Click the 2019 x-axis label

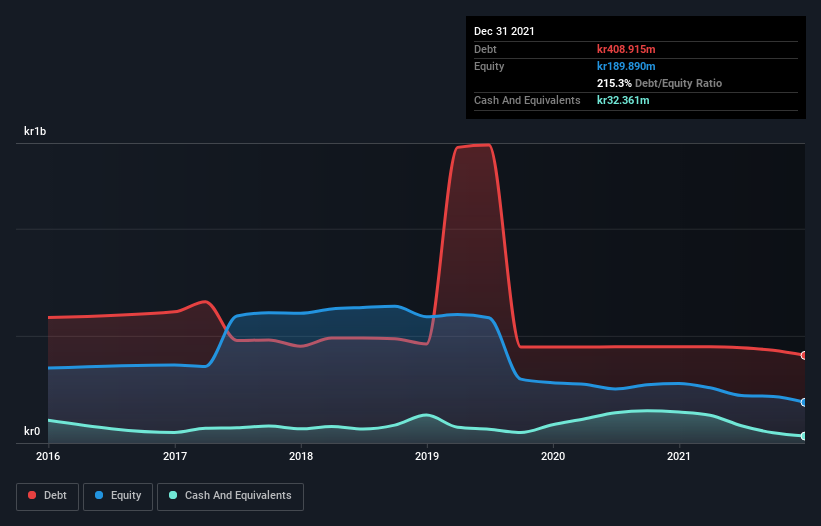click(x=427, y=456)
